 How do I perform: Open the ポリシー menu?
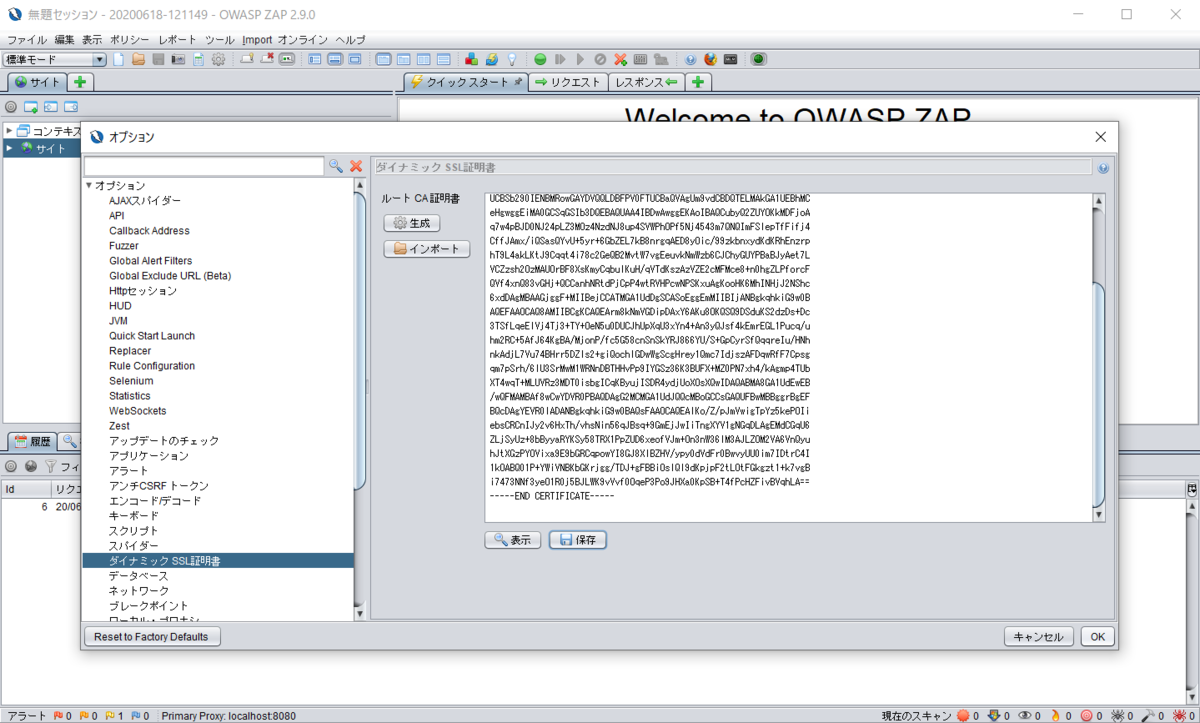pyautogui.click(x=130, y=40)
